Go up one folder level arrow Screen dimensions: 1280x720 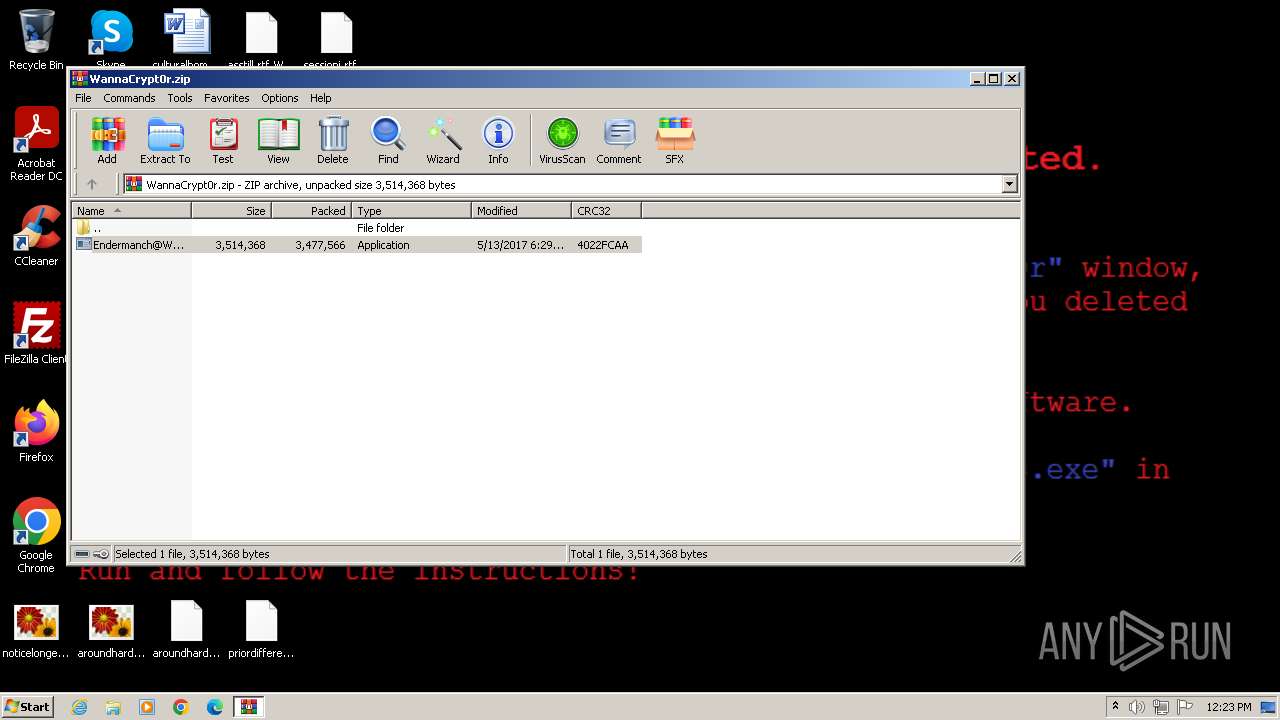click(92, 184)
